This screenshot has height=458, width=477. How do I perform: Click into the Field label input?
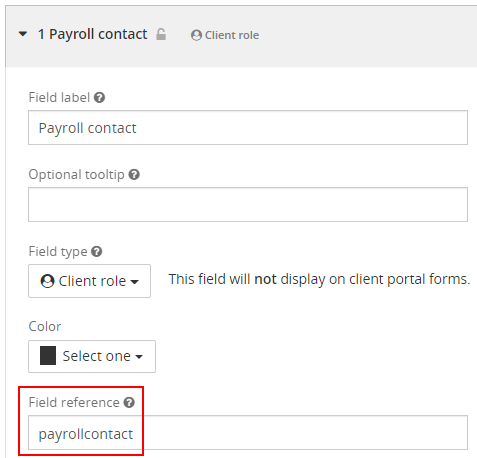tap(248, 128)
